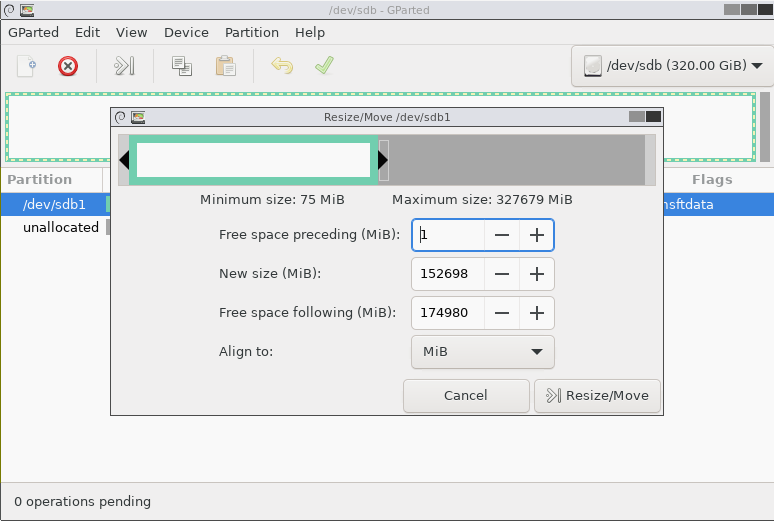Open the Edit menu

pyautogui.click(x=87, y=33)
